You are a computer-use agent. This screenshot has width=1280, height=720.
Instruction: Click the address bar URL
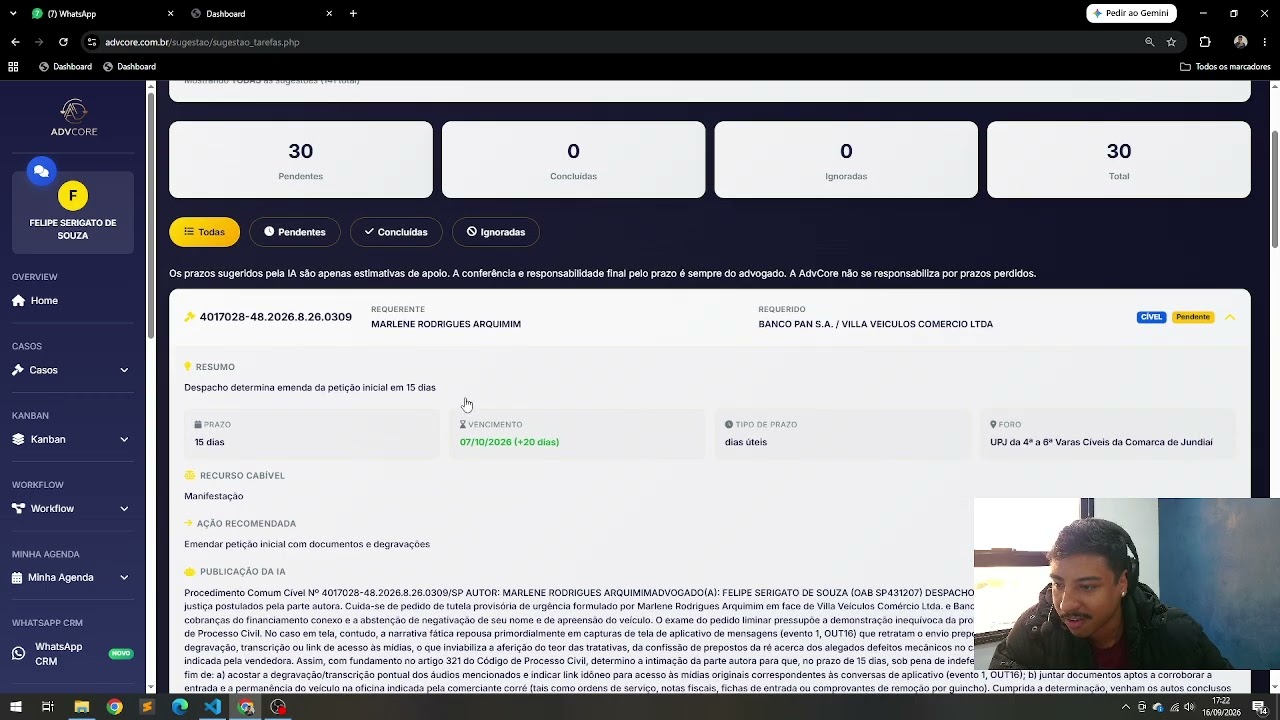202,42
